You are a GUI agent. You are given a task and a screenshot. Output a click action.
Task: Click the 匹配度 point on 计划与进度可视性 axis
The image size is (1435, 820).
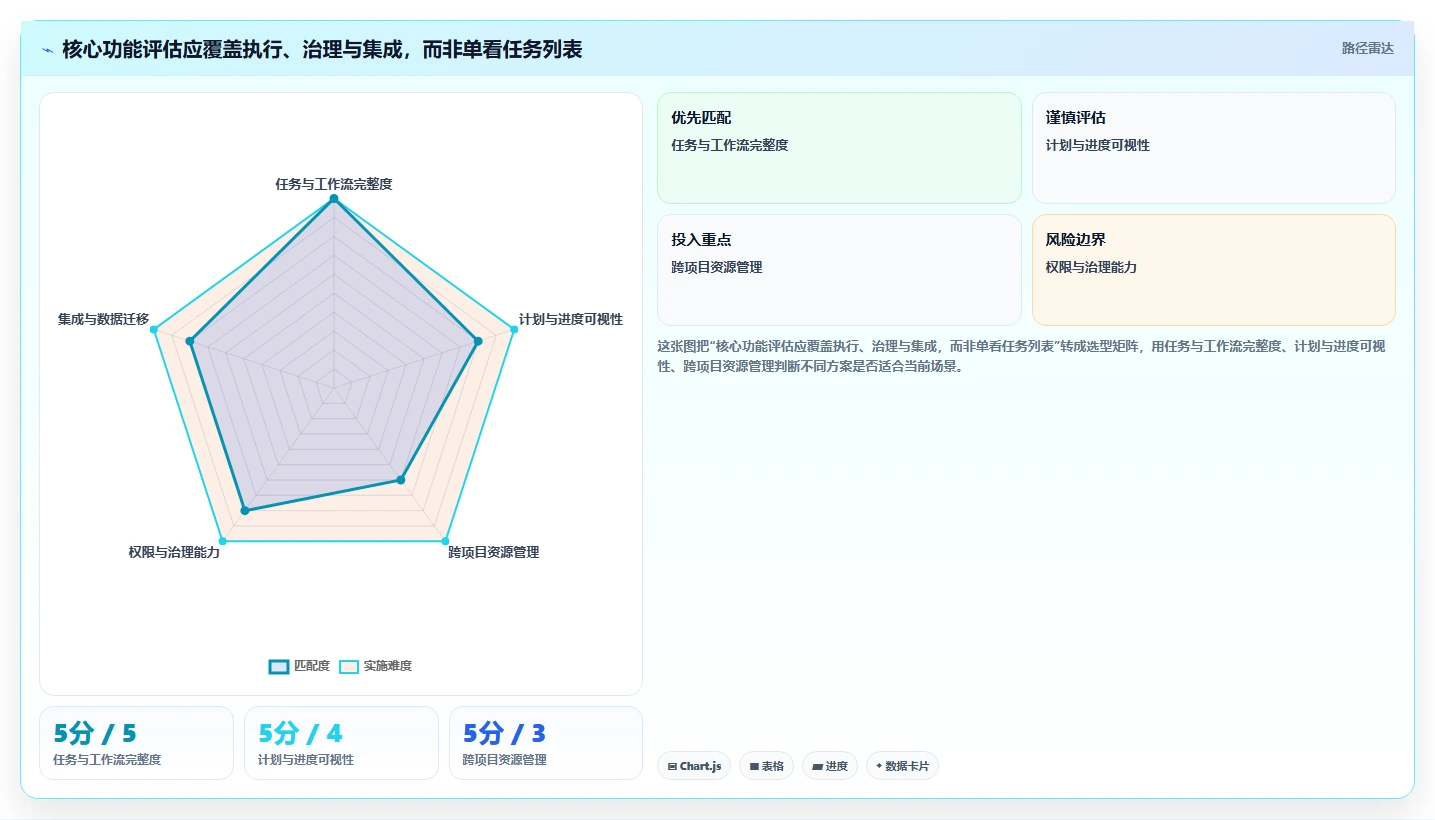coord(478,341)
